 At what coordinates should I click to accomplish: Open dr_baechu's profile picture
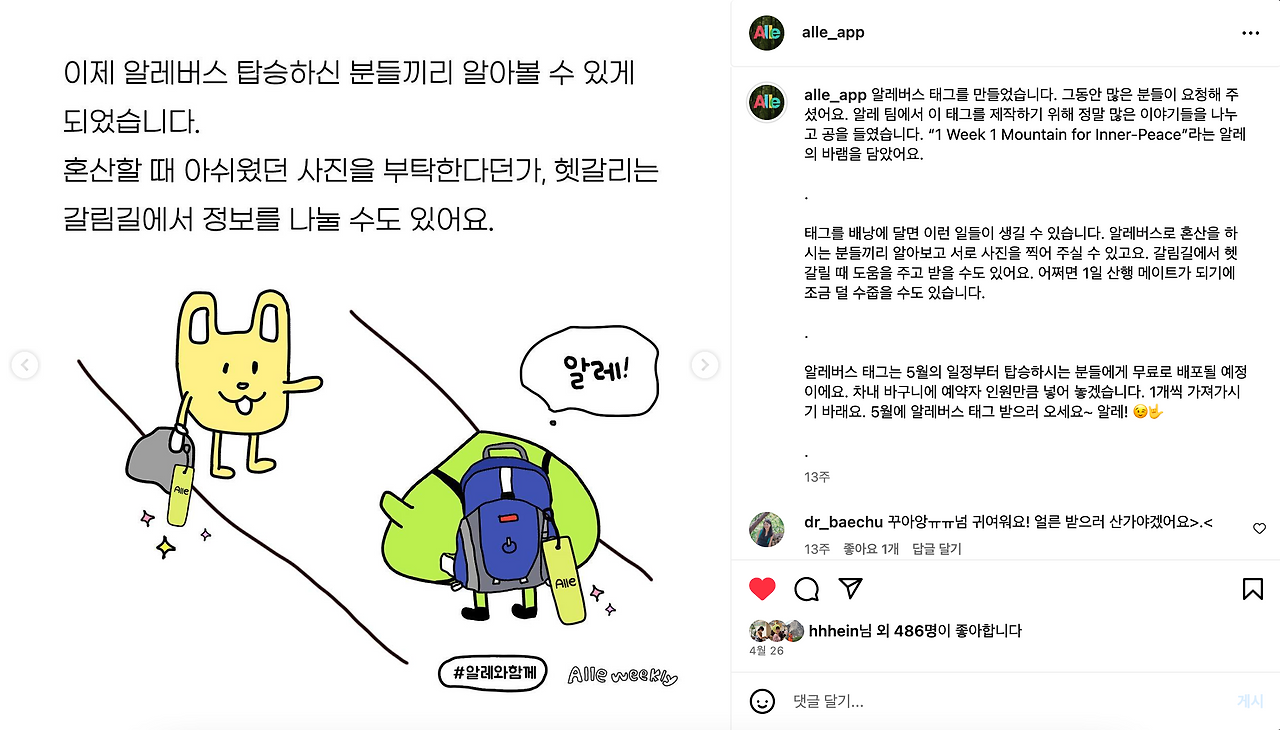point(767,530)
